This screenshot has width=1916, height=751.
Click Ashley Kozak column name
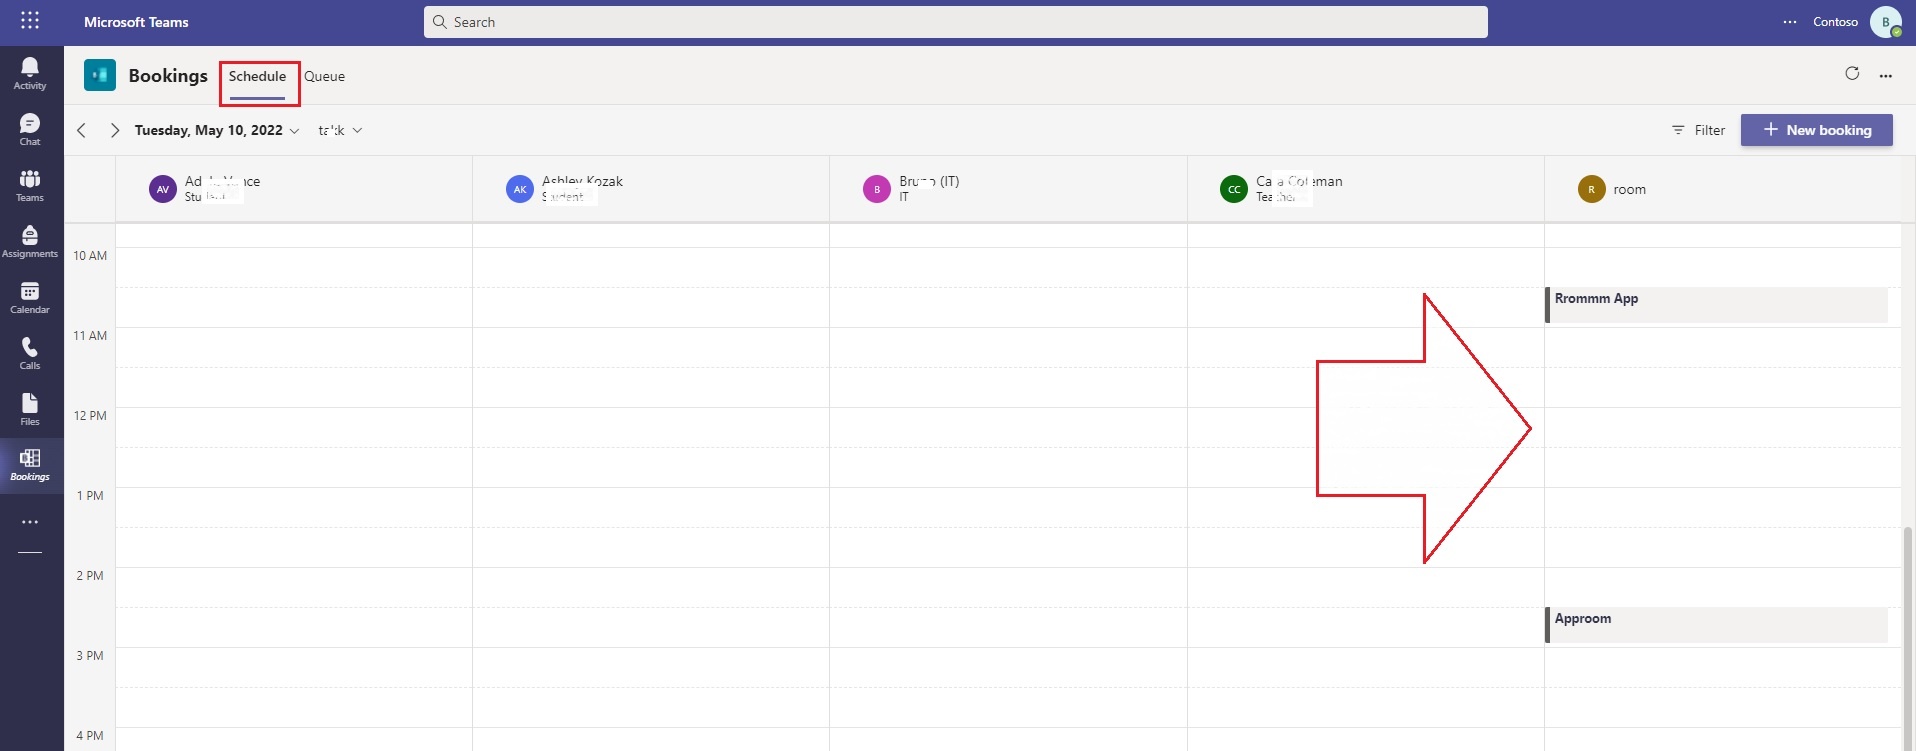click(582, 181)
